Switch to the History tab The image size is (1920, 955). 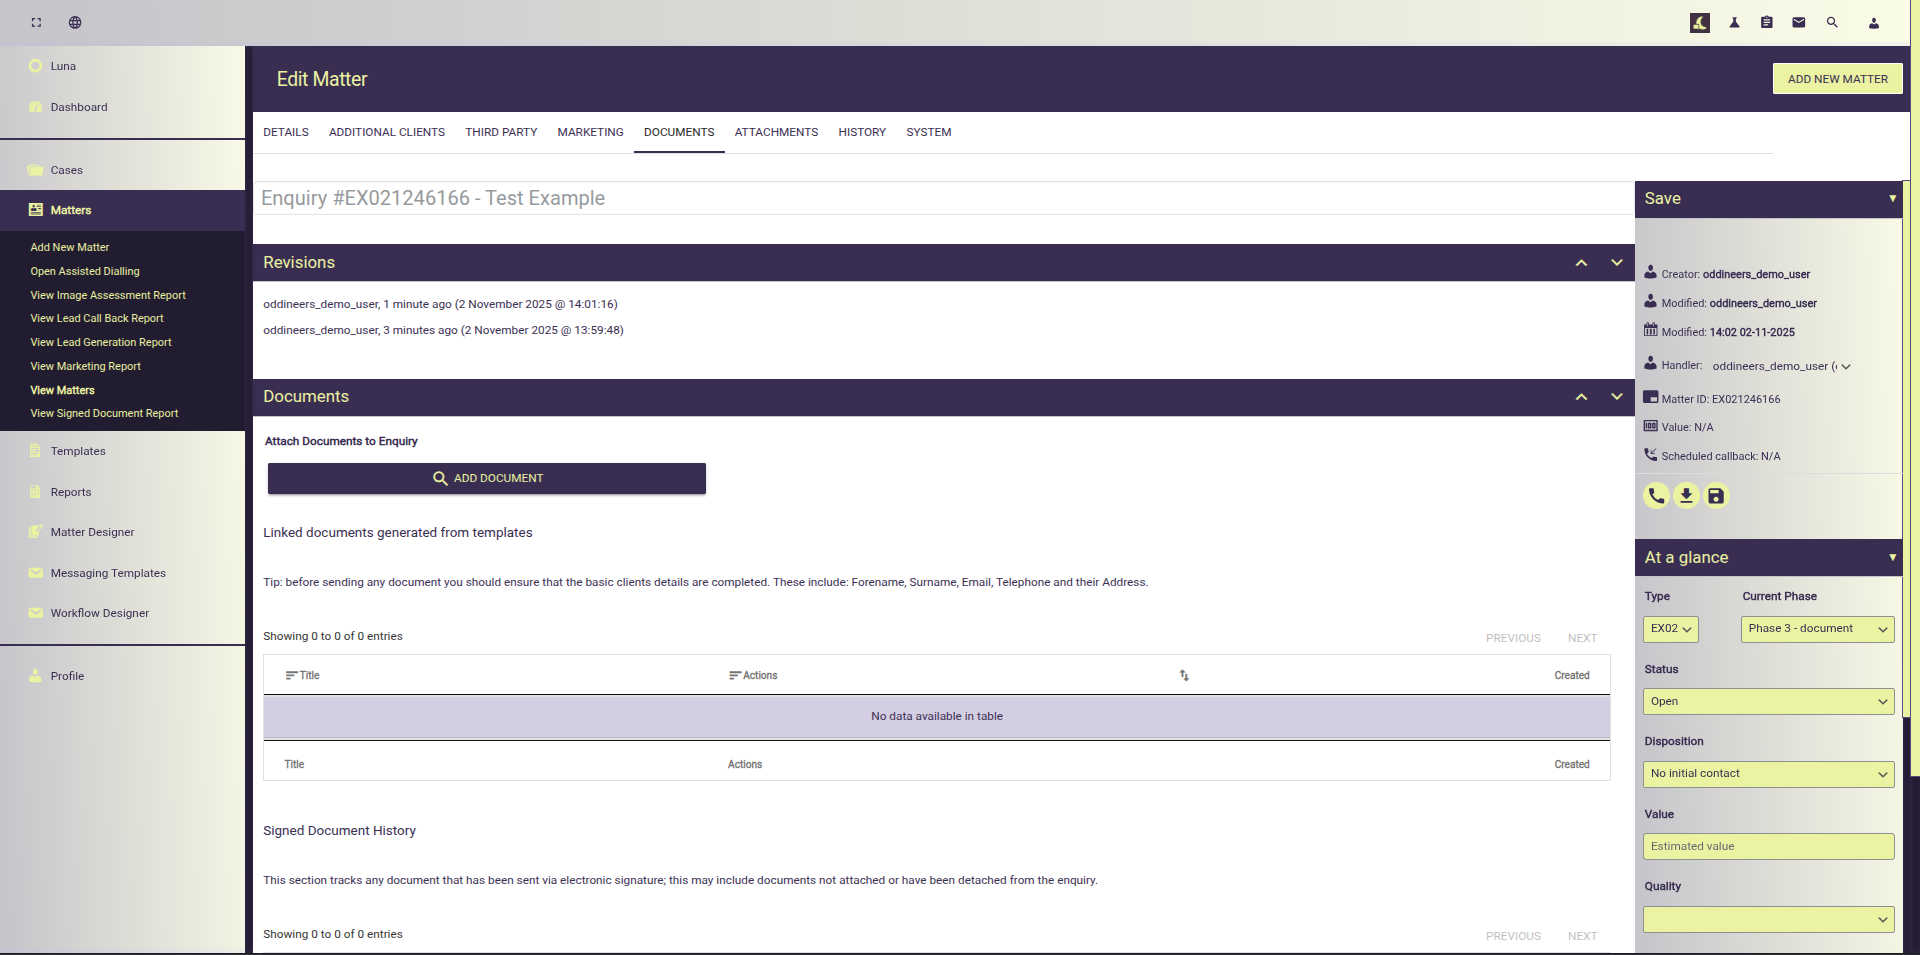coord(862,132)
